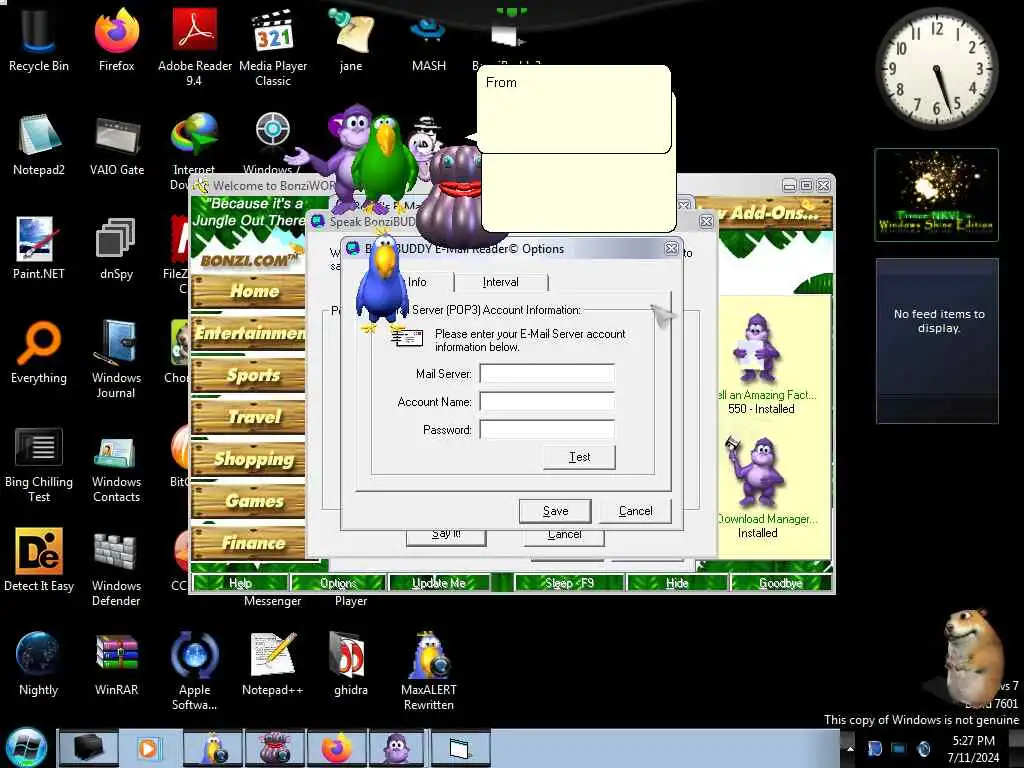Viewport: 1024px width, 768px height.
Task: Click in the Account Name field
Action: (x=547, y=402)
